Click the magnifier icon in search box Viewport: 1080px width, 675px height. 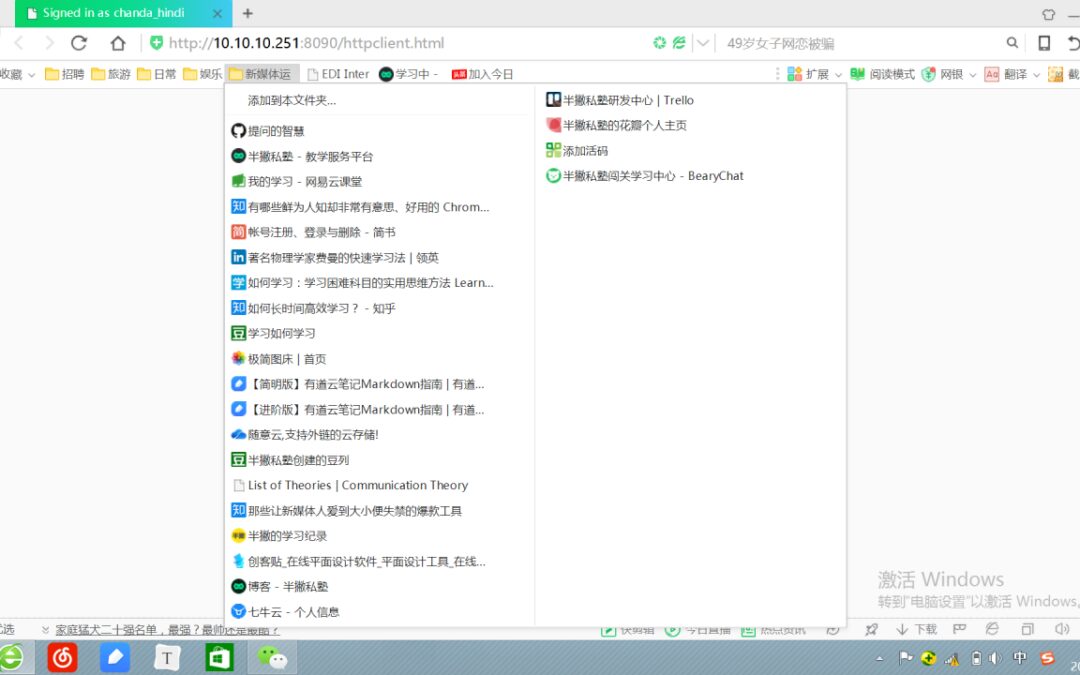1012,43
